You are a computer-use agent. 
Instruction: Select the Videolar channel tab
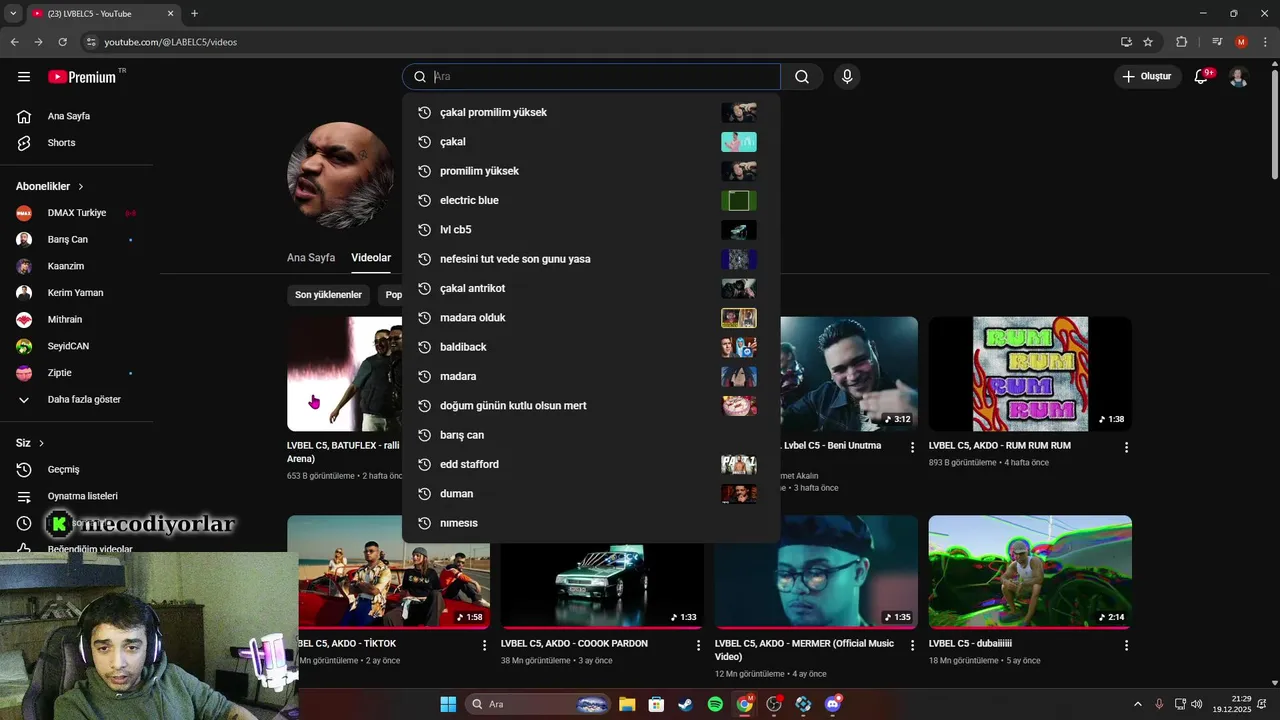pyautogui.click(x=371, y=258)
